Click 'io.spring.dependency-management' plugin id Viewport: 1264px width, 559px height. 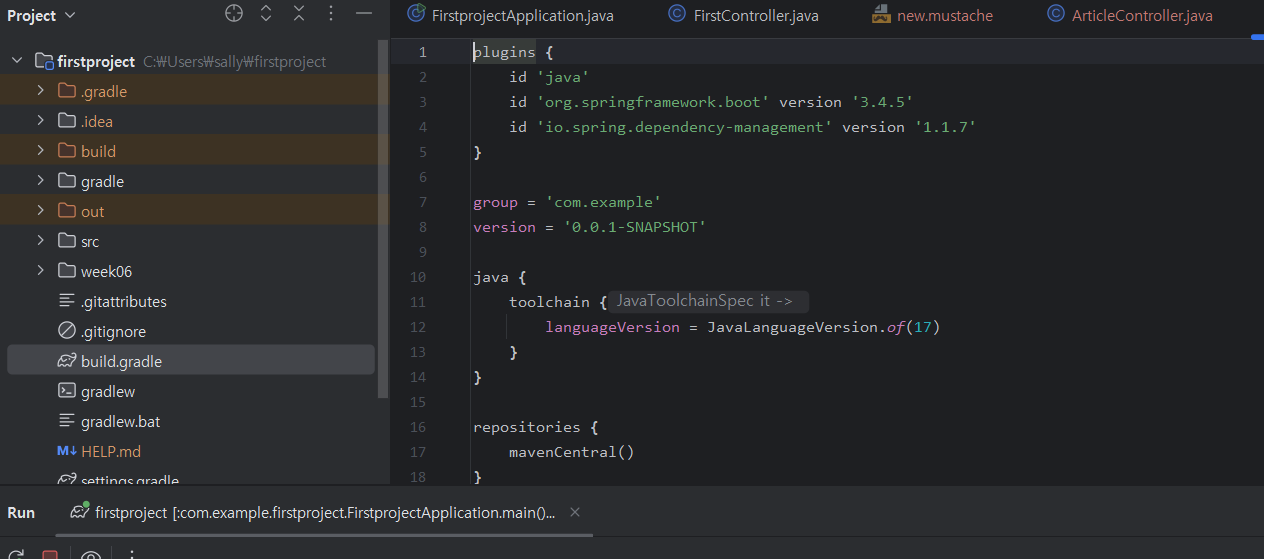pos(685,127)
